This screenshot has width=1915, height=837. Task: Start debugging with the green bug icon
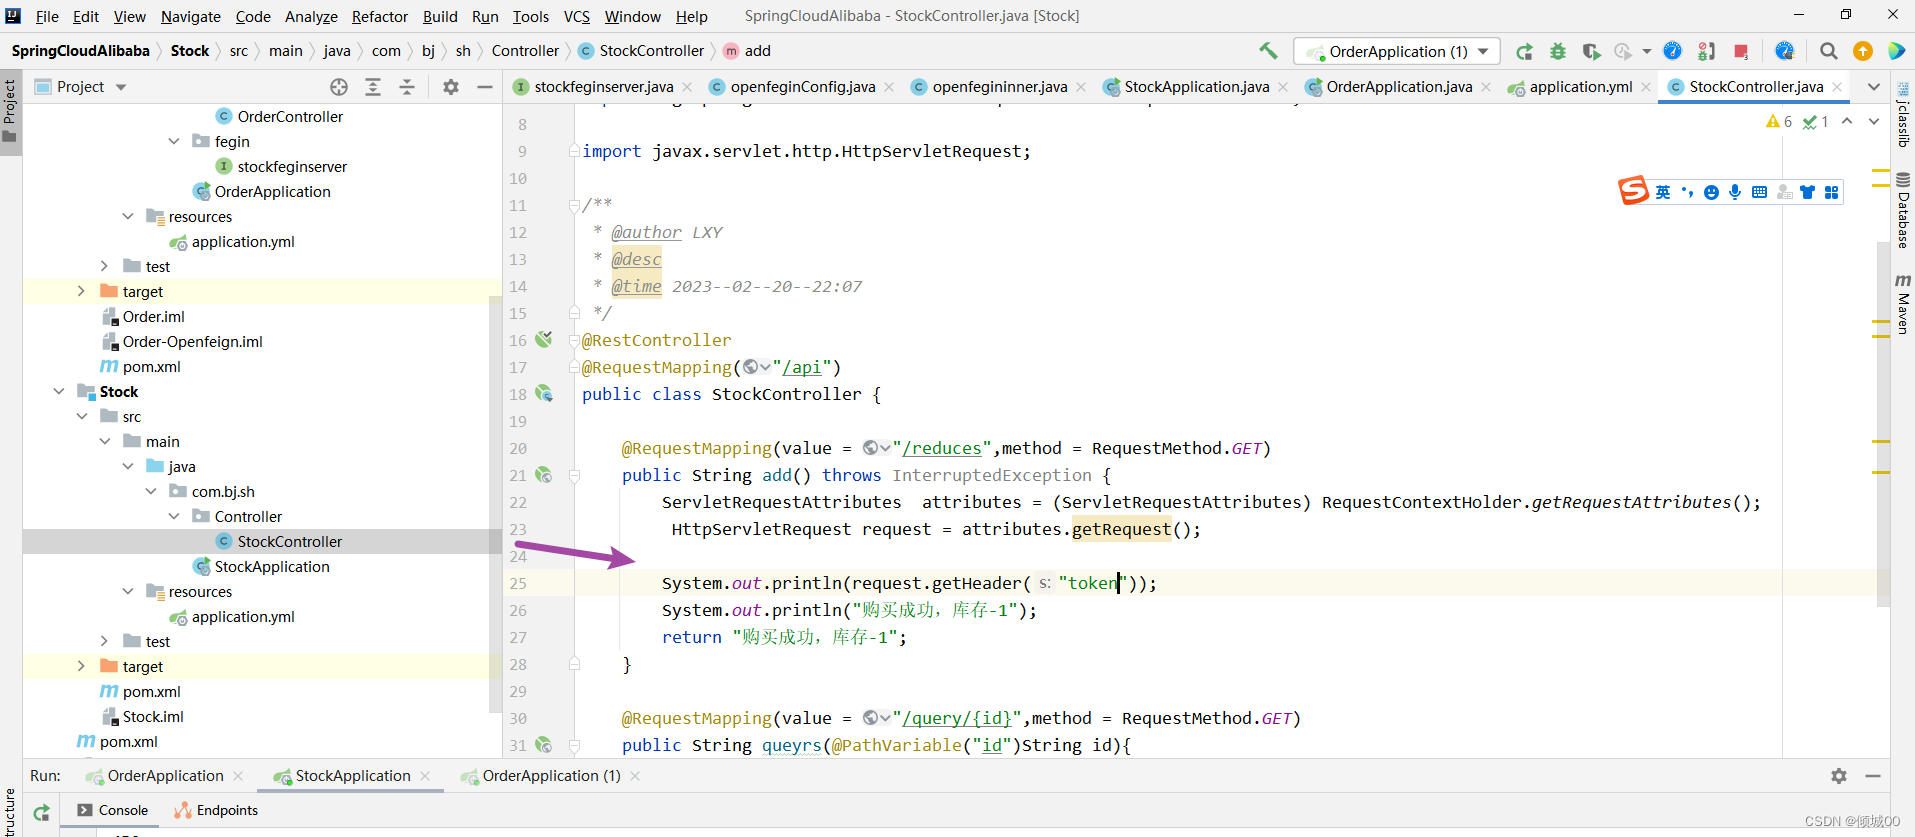[x=1558, y=51]
